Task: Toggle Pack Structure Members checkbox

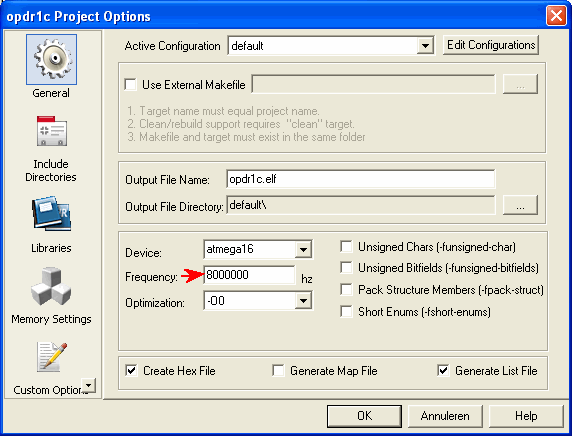Action: tap(346, 290)
